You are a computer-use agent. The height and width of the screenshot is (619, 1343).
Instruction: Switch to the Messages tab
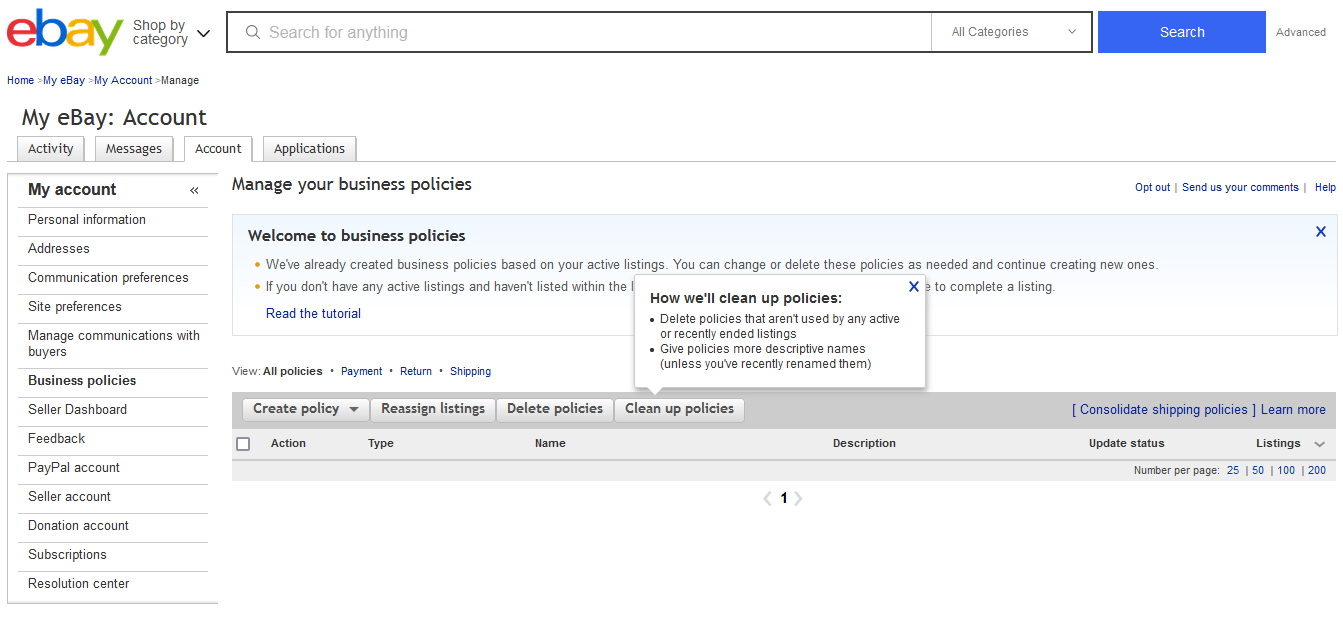tap(134, 149)
